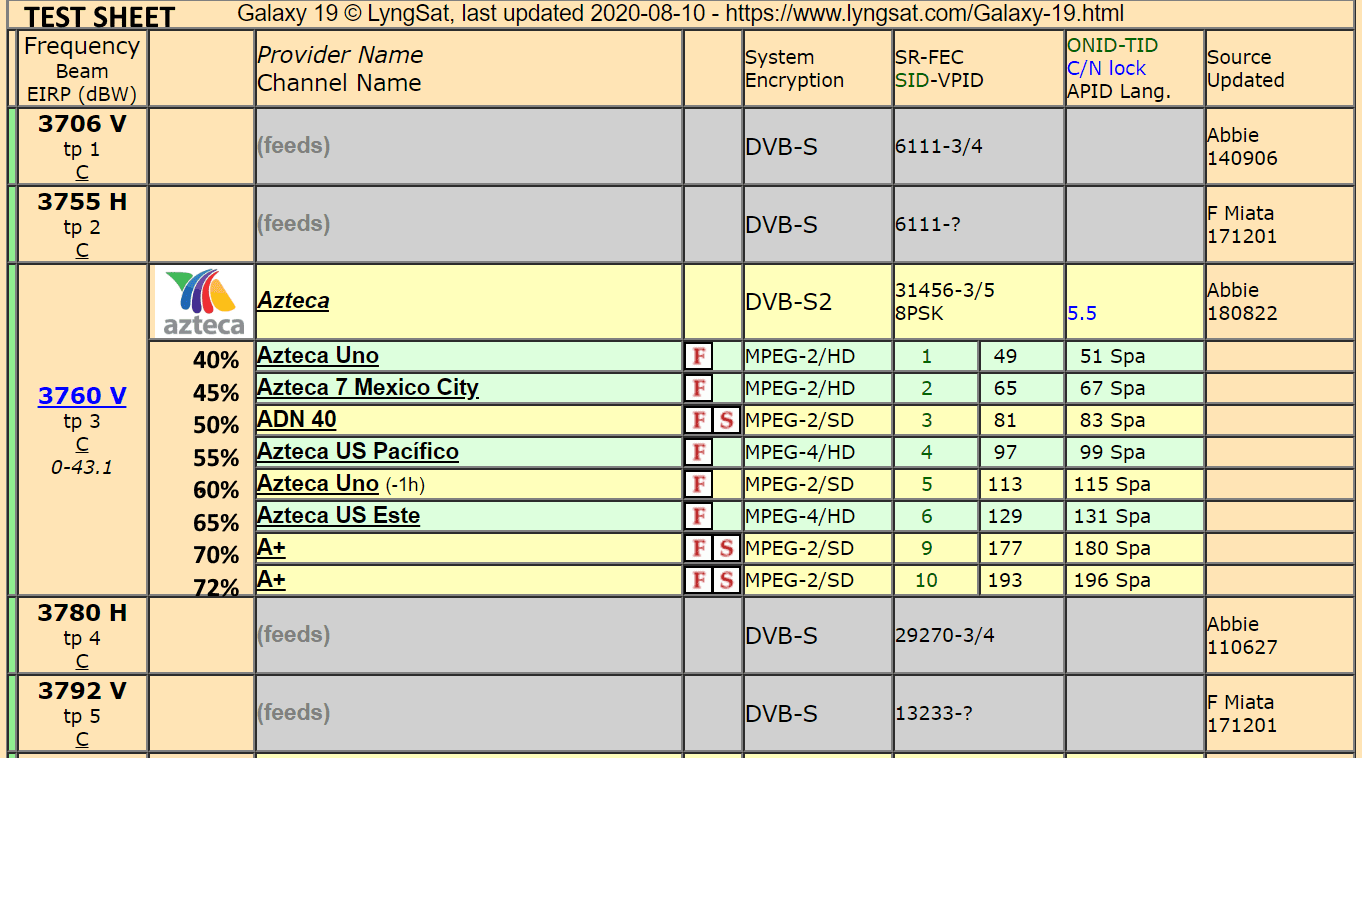Click the 29270-3/4 symbol rate cell

click(978, 635)
